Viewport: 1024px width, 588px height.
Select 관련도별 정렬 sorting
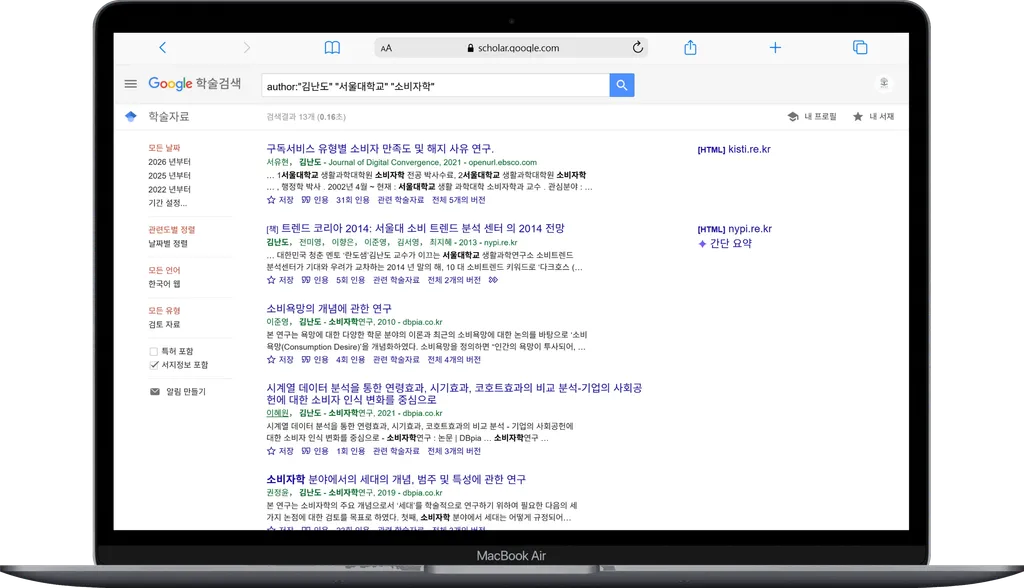172,230
